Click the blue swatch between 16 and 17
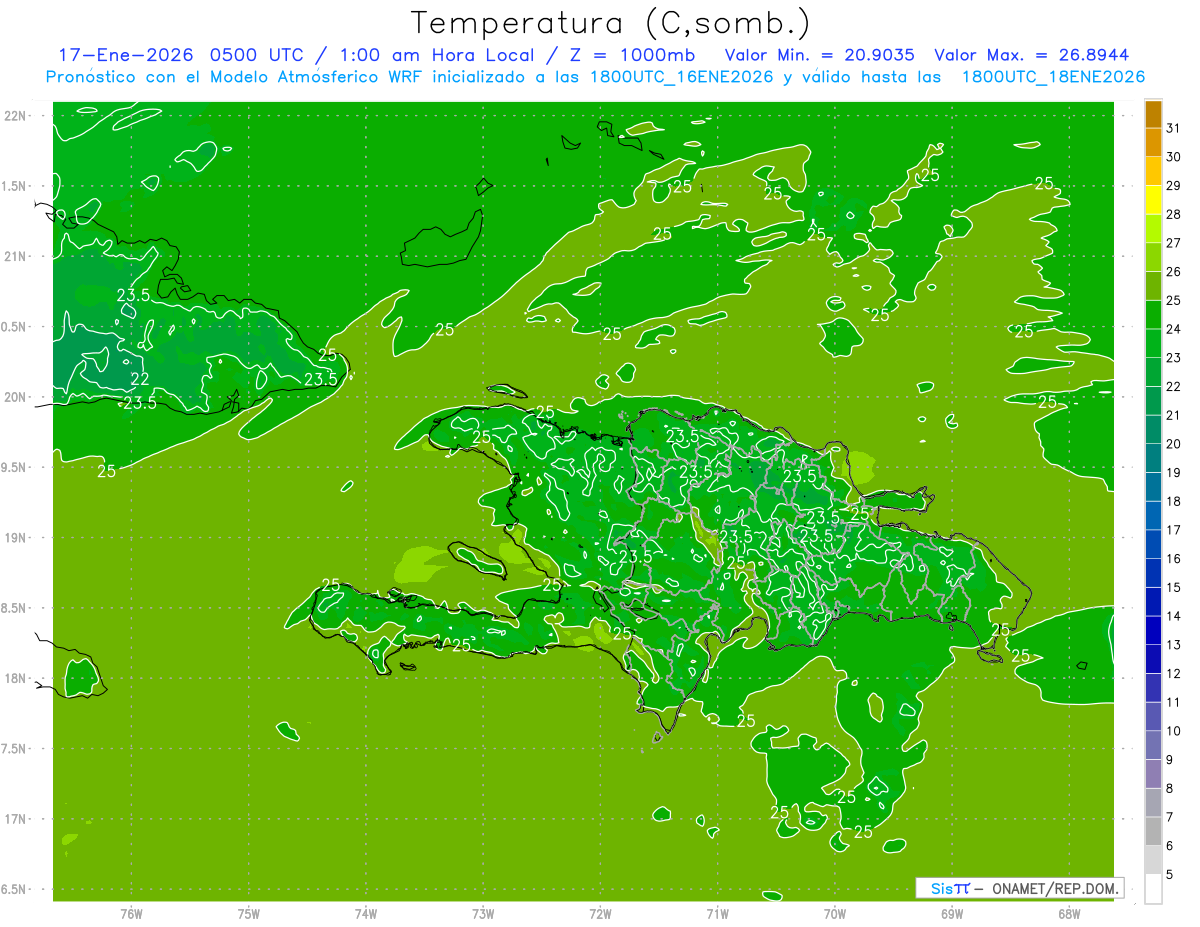 [x=1153, y=544]
